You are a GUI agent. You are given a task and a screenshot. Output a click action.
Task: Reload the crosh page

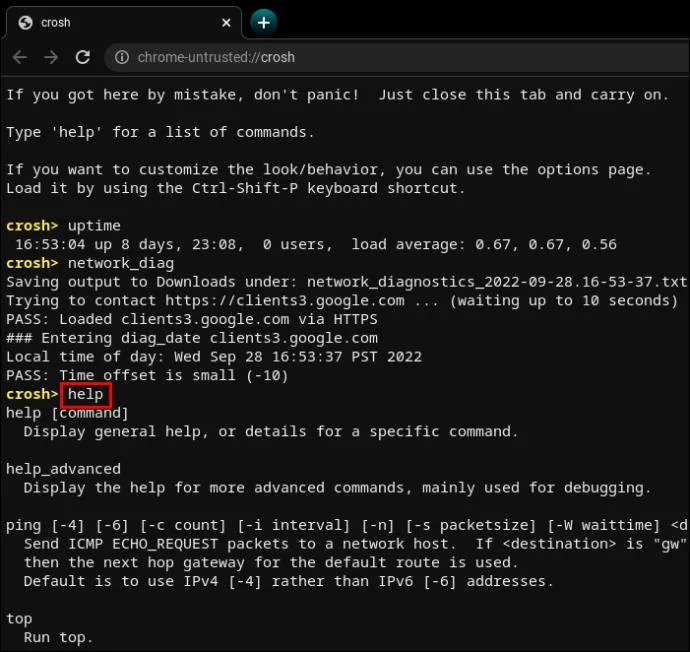83,57
